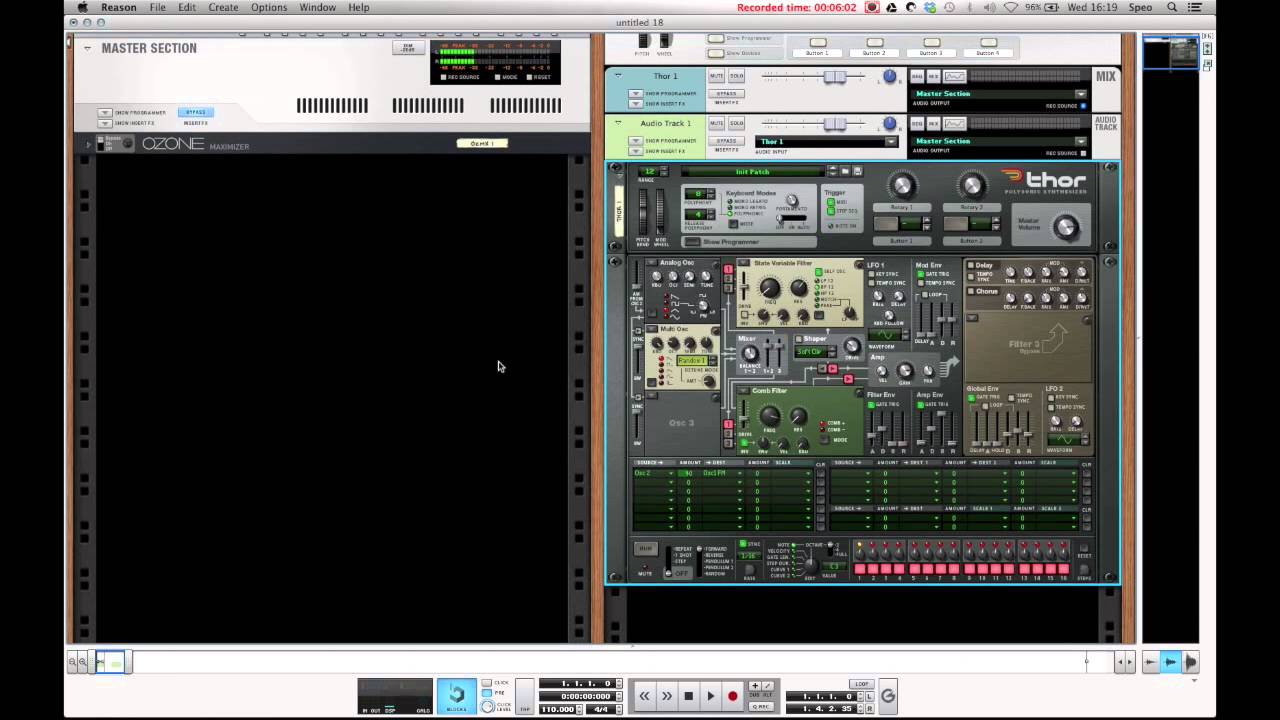Click the Thor 1 channel automation curve icon

(955, 76)
